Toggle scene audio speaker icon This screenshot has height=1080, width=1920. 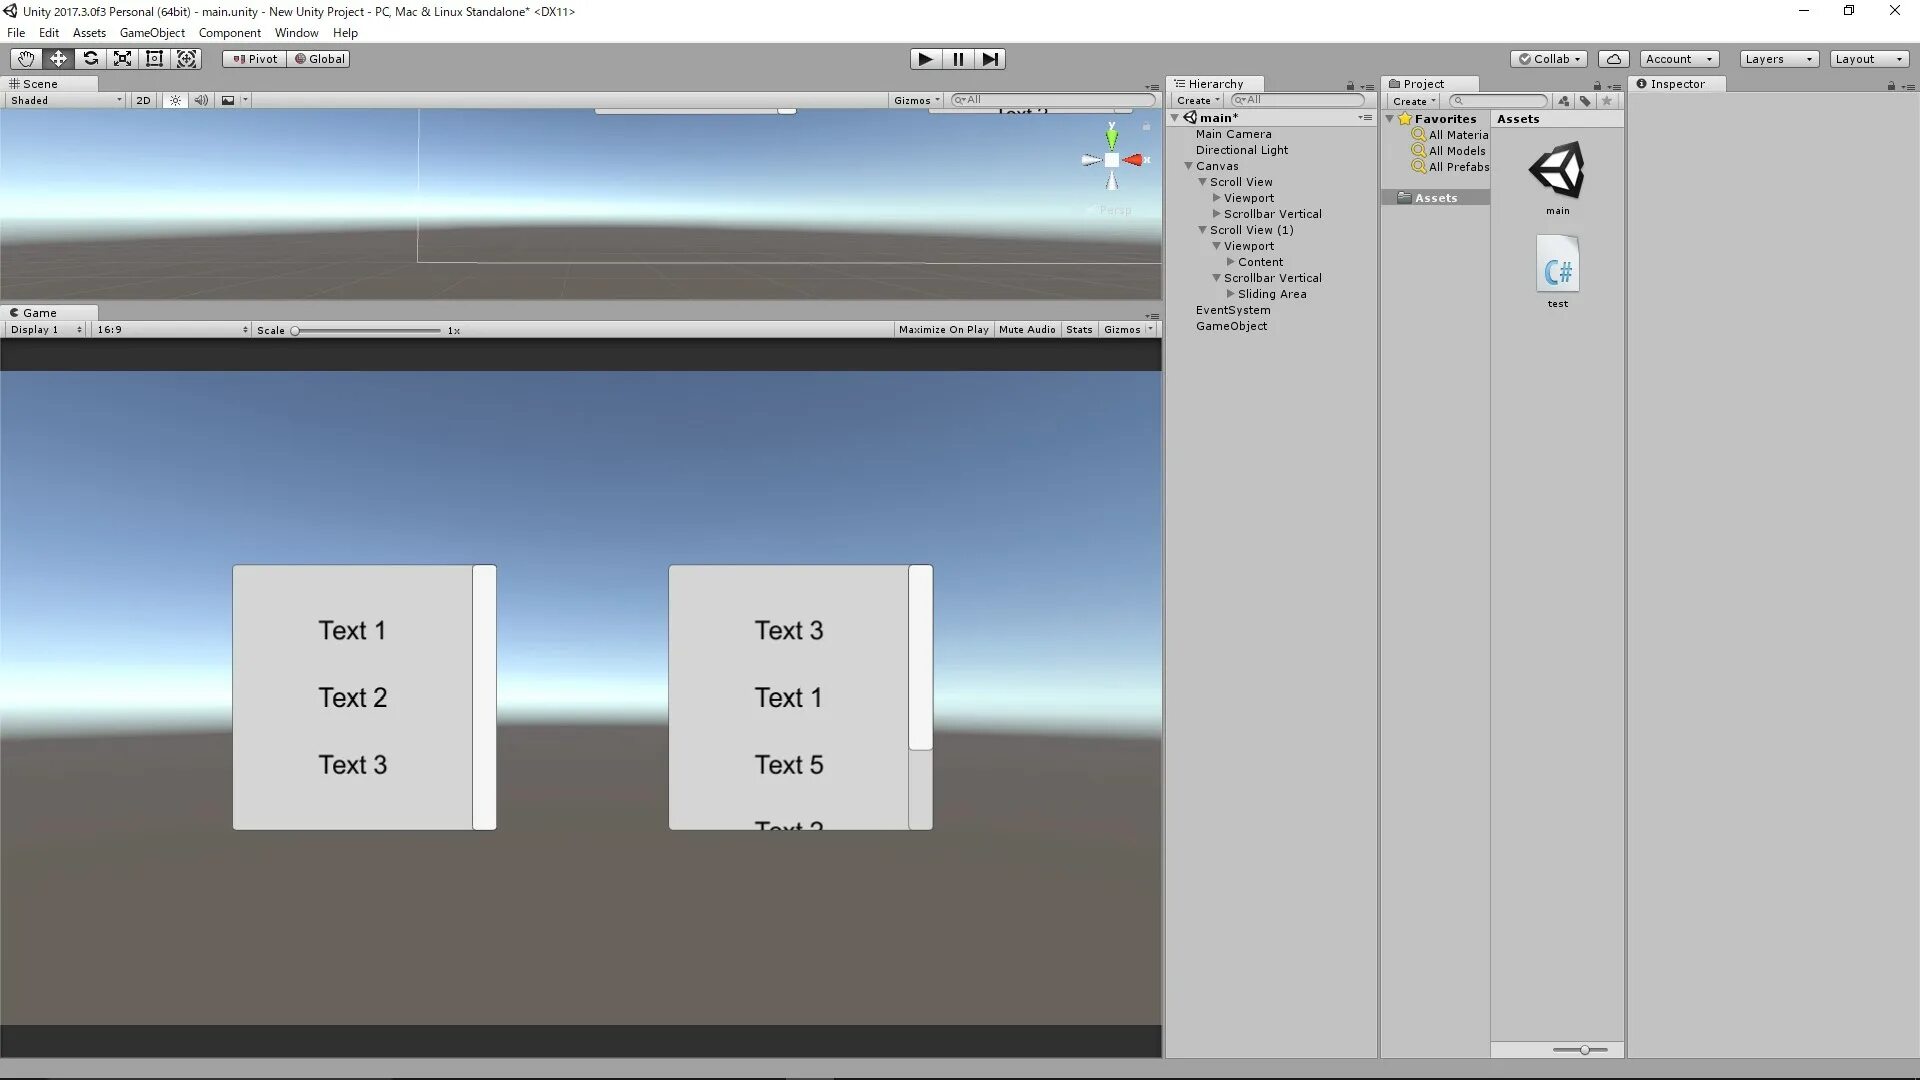coord(201,100)
